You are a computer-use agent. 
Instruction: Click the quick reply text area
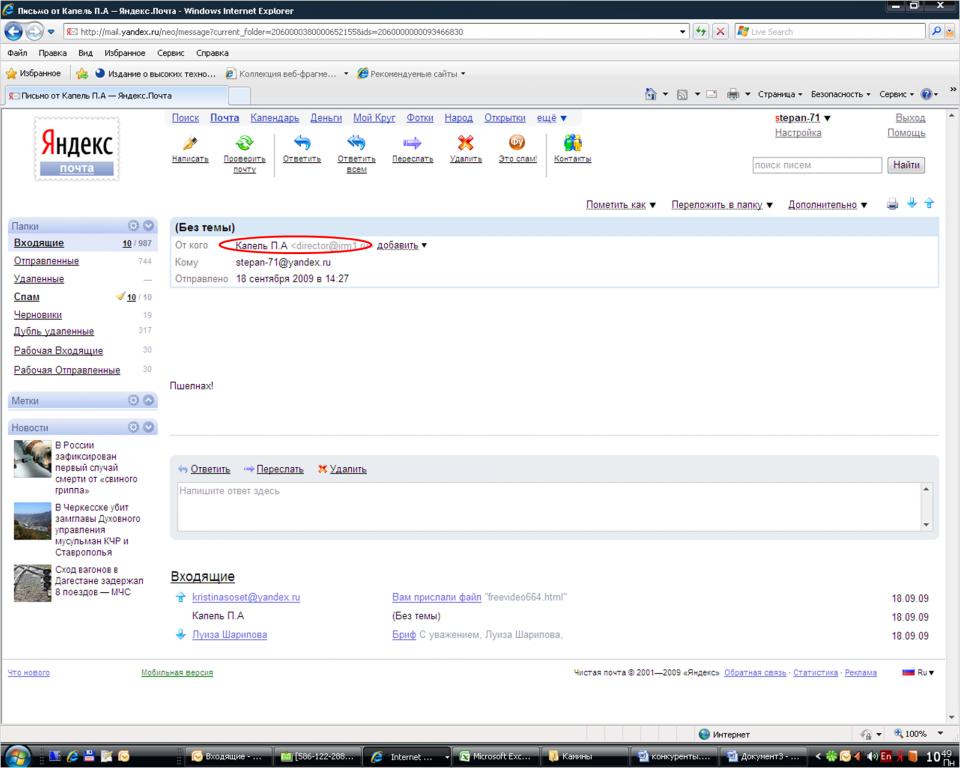[x=548, y=507]
